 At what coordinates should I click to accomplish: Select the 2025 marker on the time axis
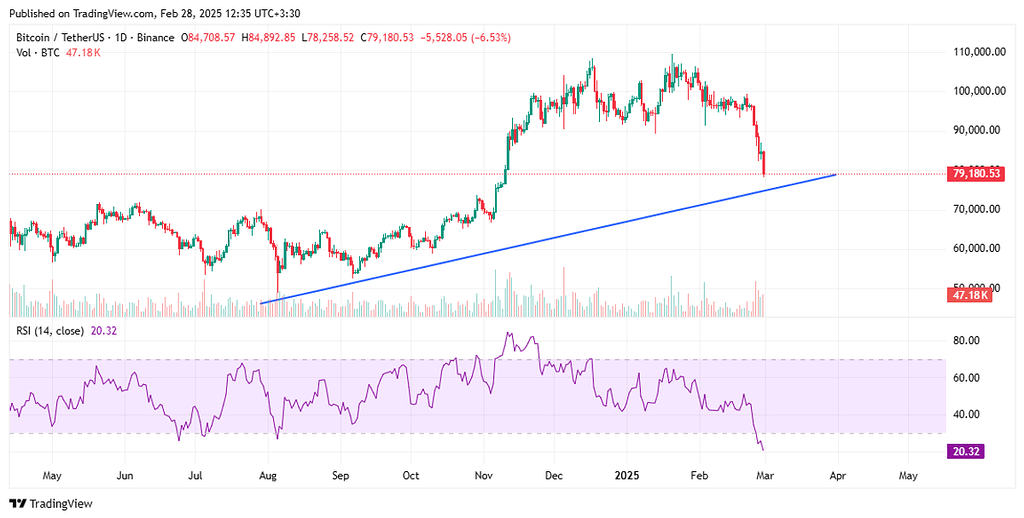coord(628,476)
